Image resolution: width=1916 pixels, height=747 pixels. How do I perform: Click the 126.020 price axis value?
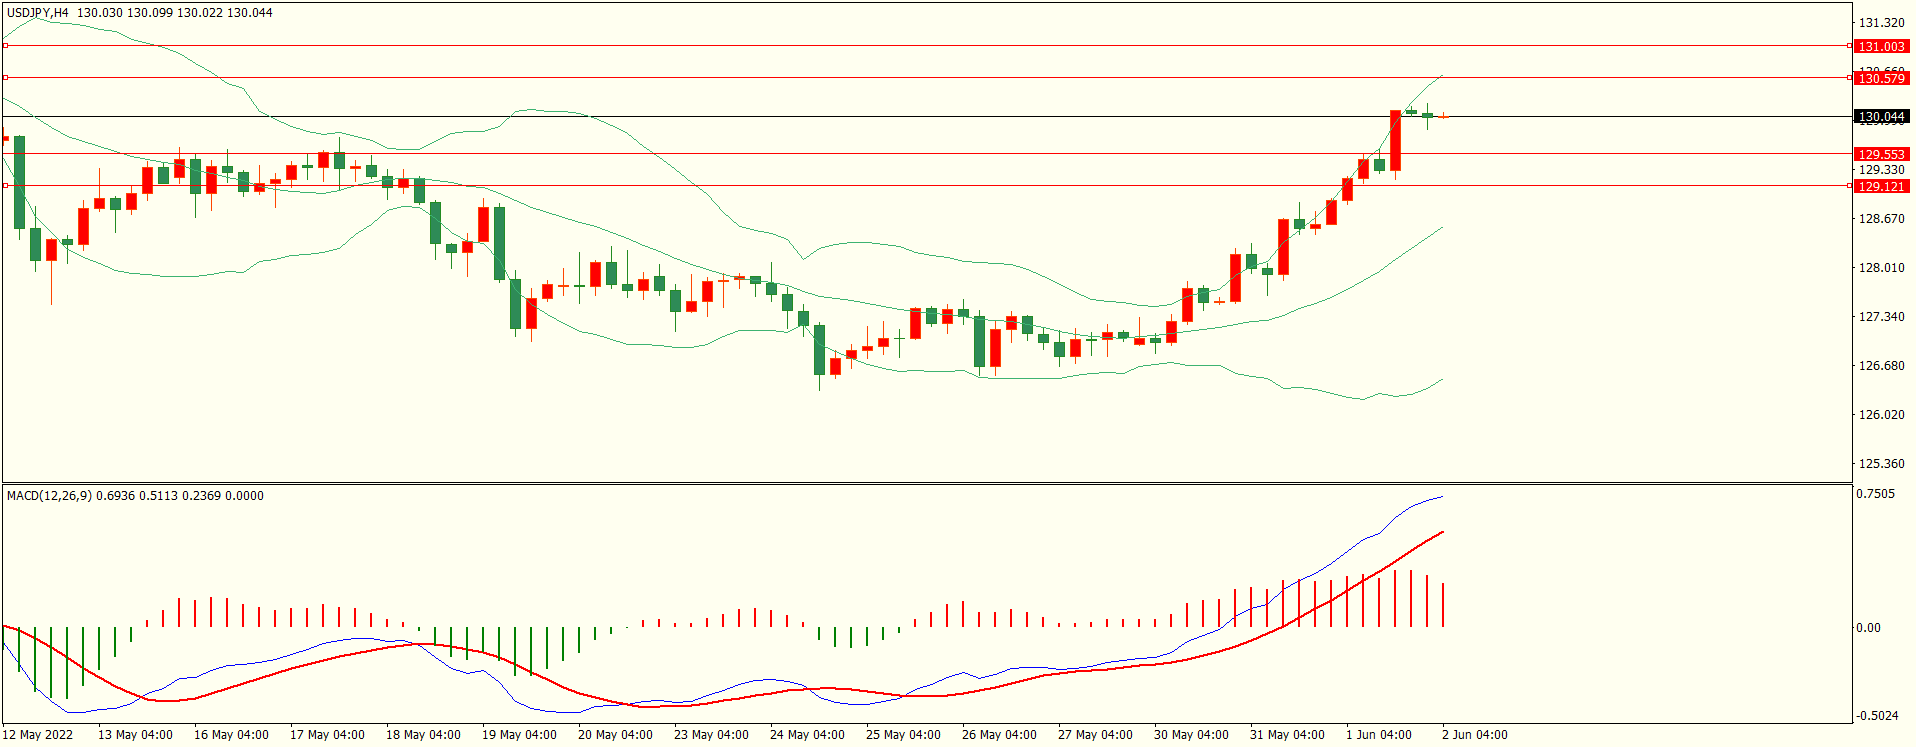[x=1881, y=414]
